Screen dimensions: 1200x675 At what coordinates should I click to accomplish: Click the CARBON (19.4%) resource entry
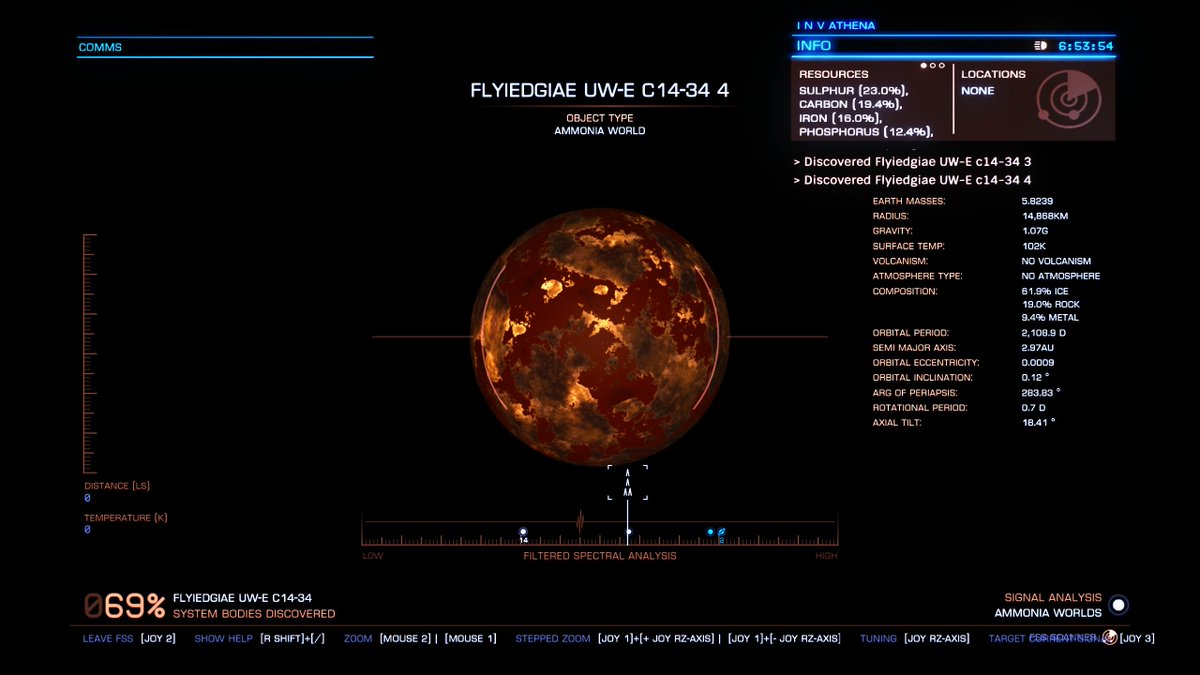coord(850,104)
